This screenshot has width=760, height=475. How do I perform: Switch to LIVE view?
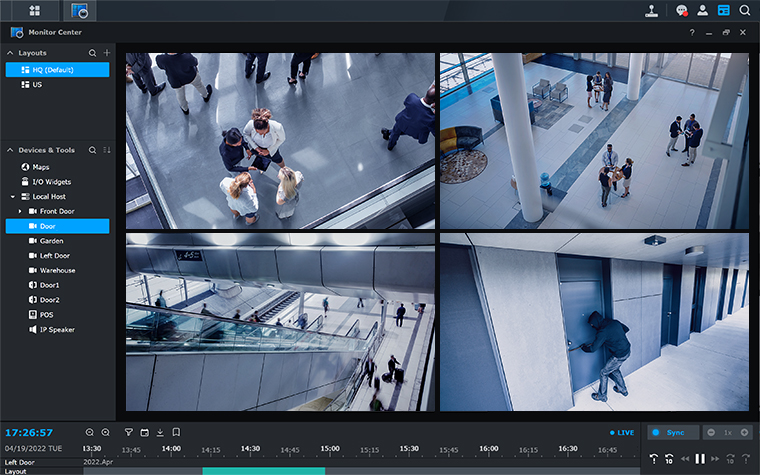point(622,432)
